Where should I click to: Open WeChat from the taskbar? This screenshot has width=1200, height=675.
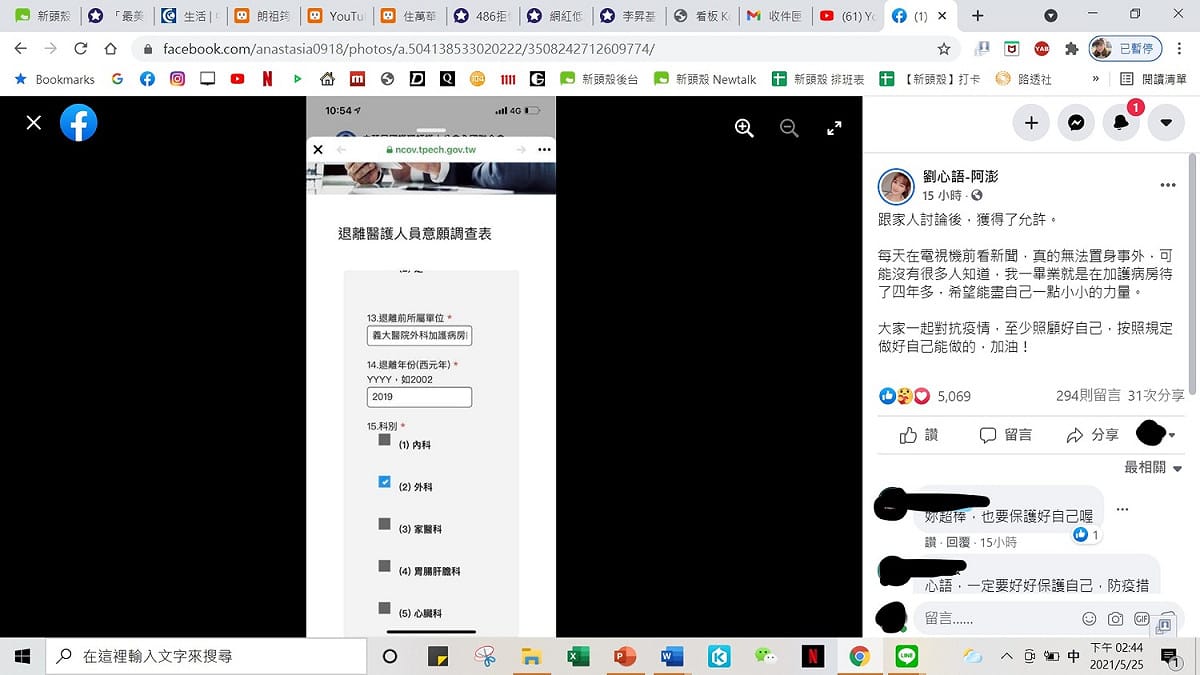coord(765,656)
